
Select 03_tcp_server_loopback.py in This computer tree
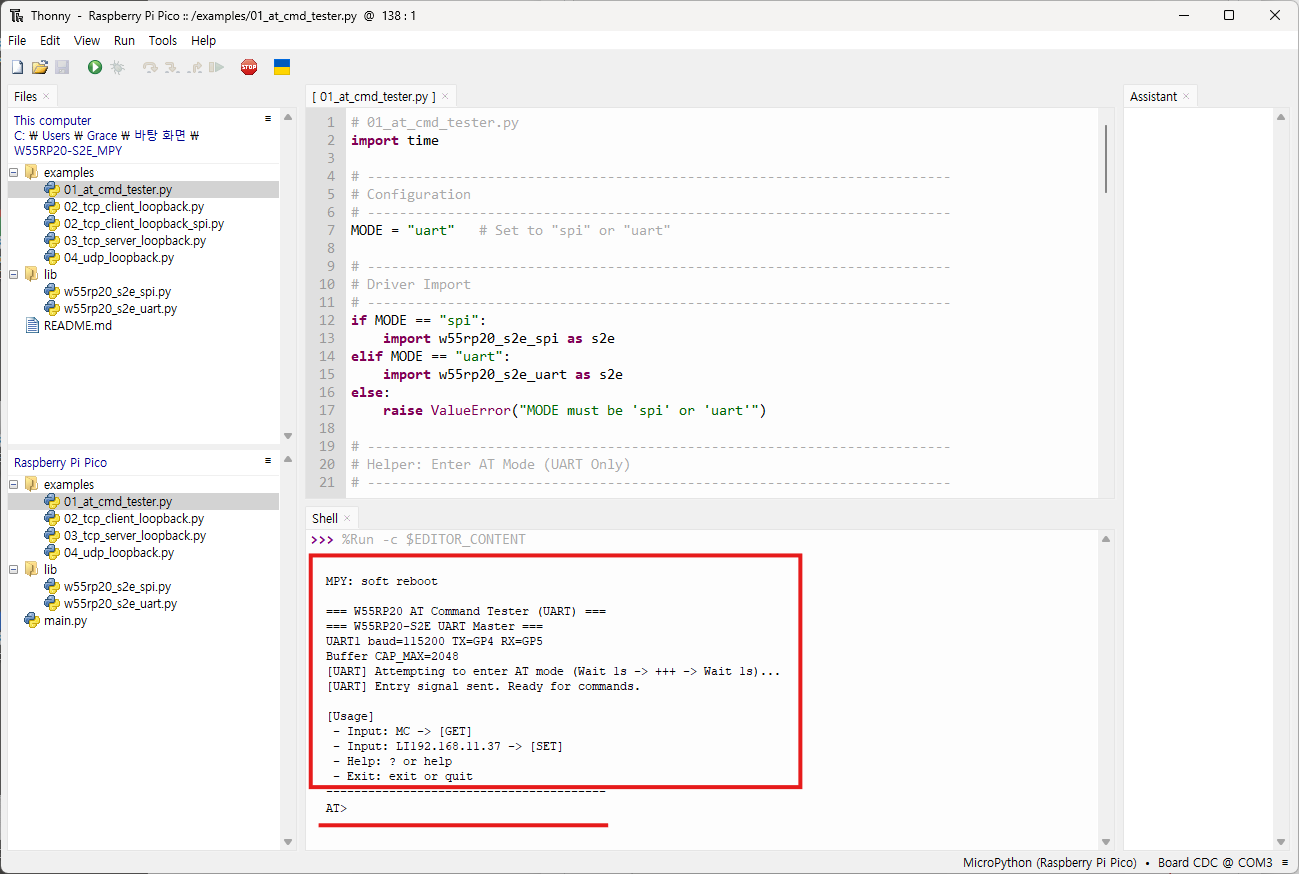(x=134, y=241)
